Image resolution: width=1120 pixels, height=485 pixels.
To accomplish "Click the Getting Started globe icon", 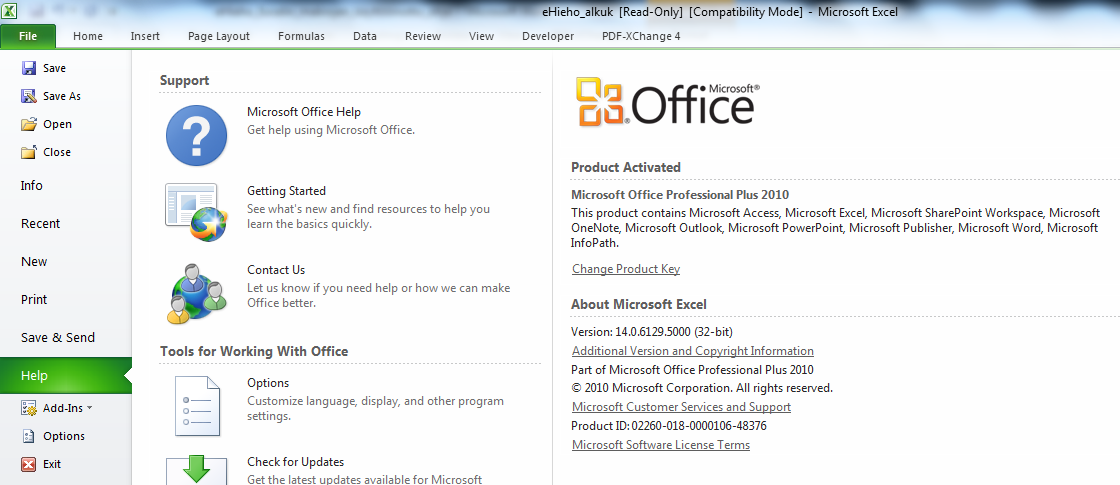I will pos(196,211).
